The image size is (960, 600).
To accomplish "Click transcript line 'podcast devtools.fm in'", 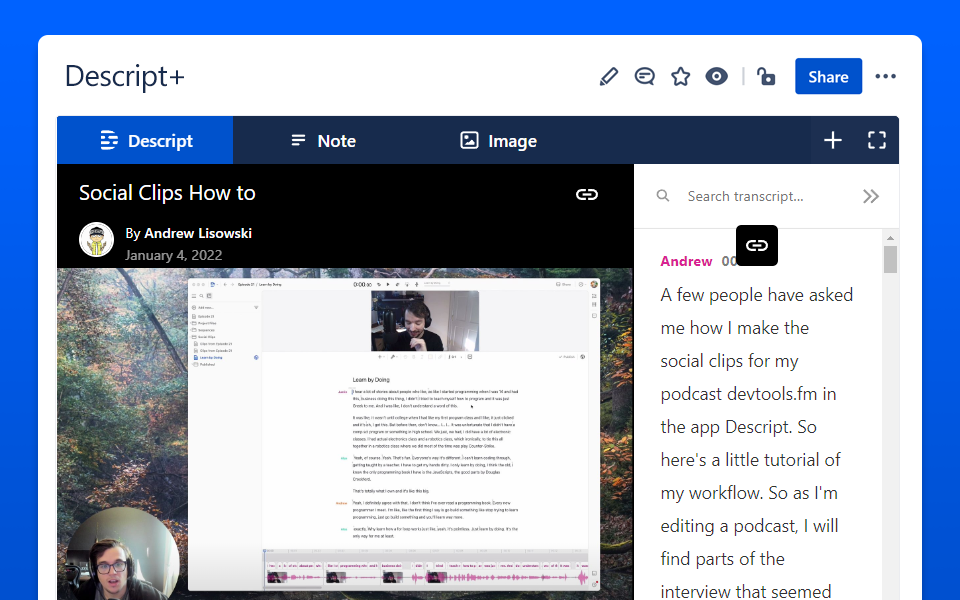I will coord(748,394).
